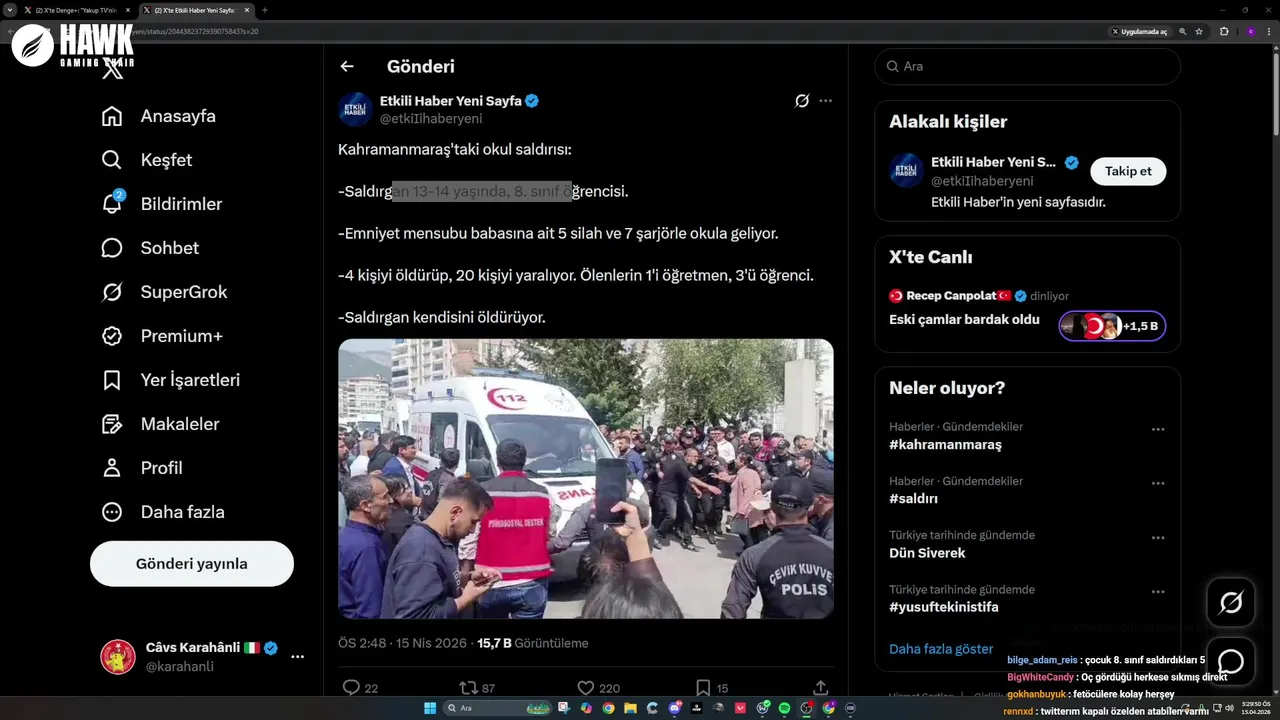Open the browser extensions puzzle icon

click(x=1224, y=31)
